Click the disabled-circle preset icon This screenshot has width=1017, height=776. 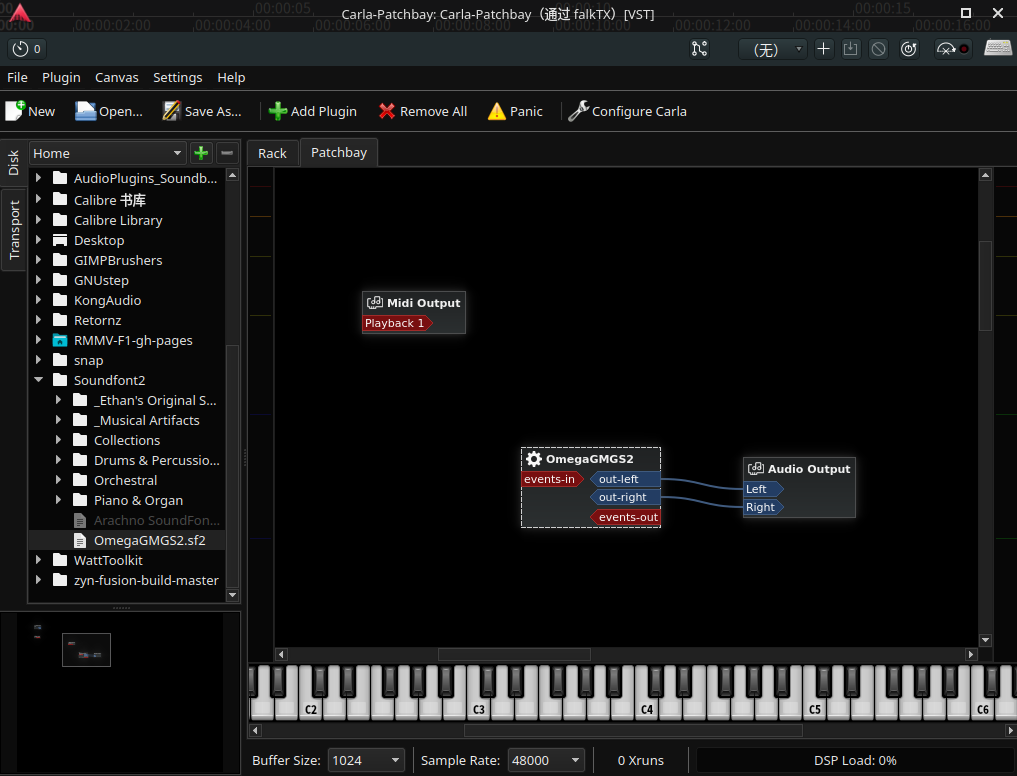(x=878, y=49)
